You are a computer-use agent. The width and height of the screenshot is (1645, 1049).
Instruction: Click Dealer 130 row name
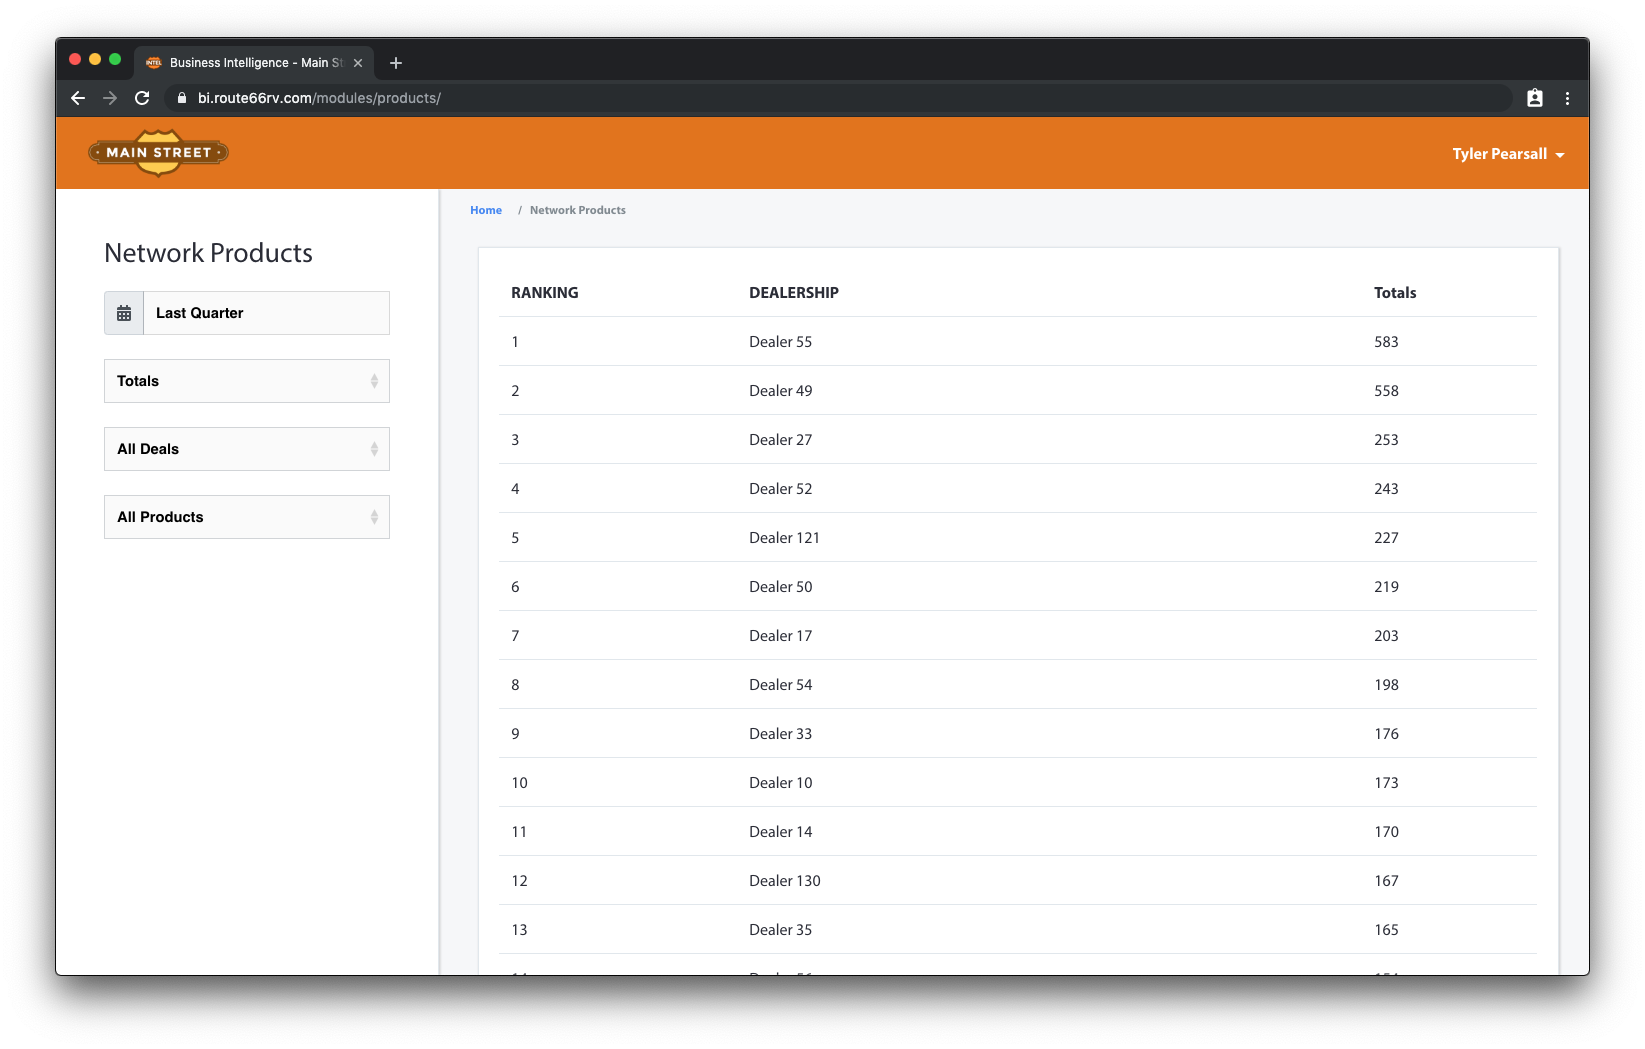pos(785,881)
